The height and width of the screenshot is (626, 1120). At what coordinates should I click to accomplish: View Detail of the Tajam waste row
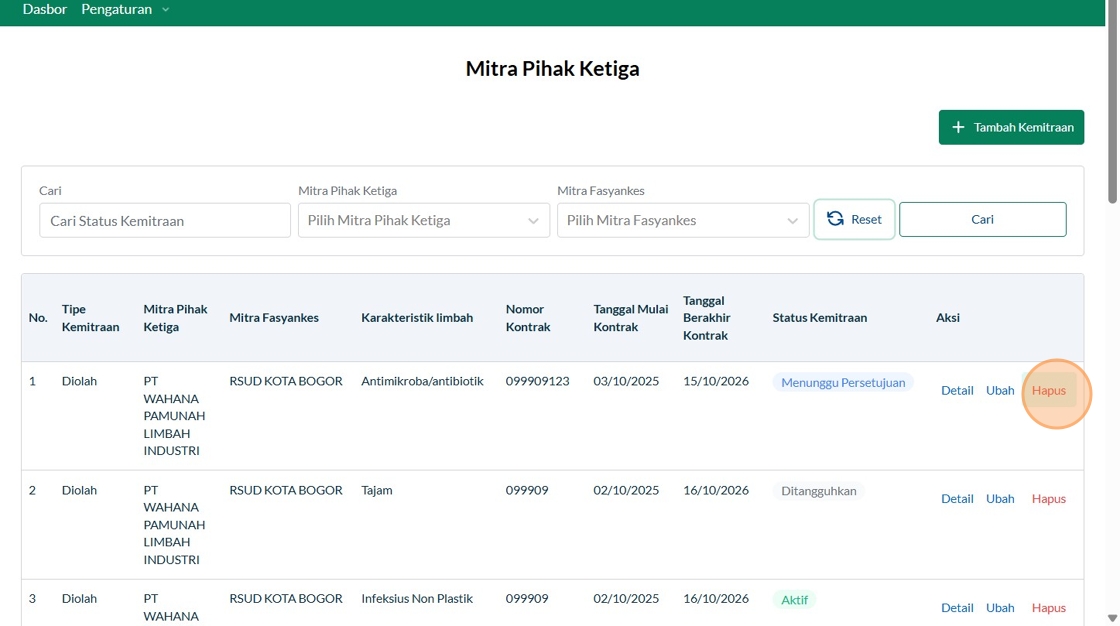957,499
